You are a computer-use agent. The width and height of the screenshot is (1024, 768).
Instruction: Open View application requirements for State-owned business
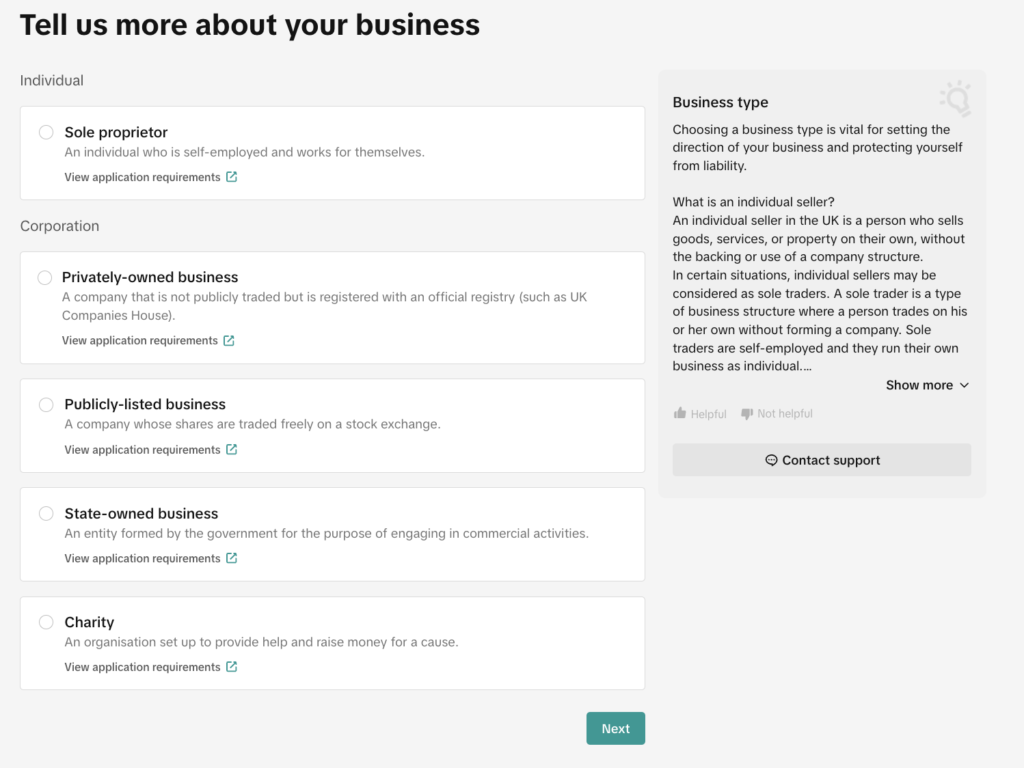click(142, 559)
